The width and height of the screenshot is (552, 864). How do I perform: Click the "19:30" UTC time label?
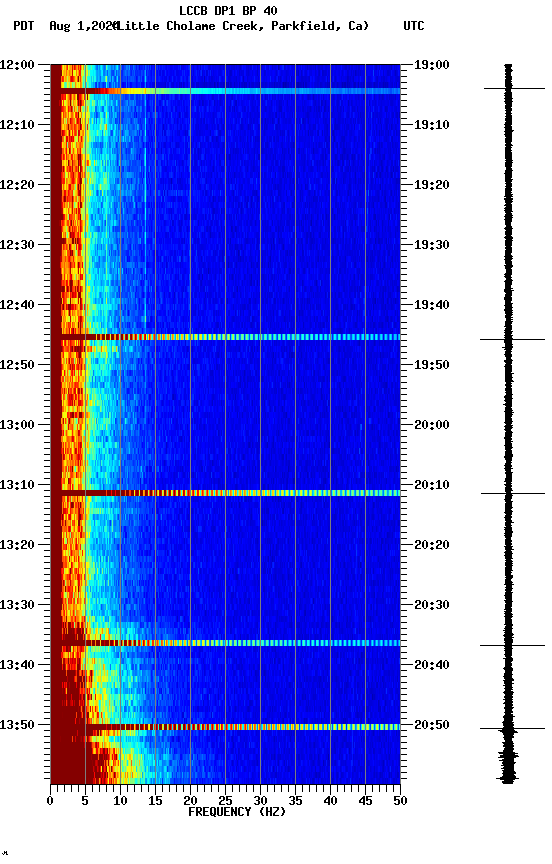click(432, 245)
